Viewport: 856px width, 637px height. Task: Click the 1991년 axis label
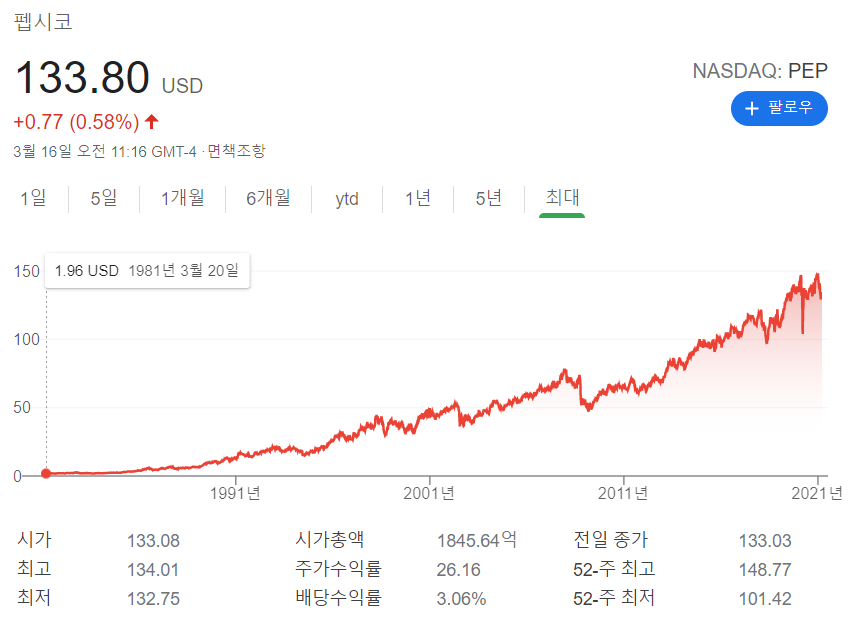[x=235, y=493]
